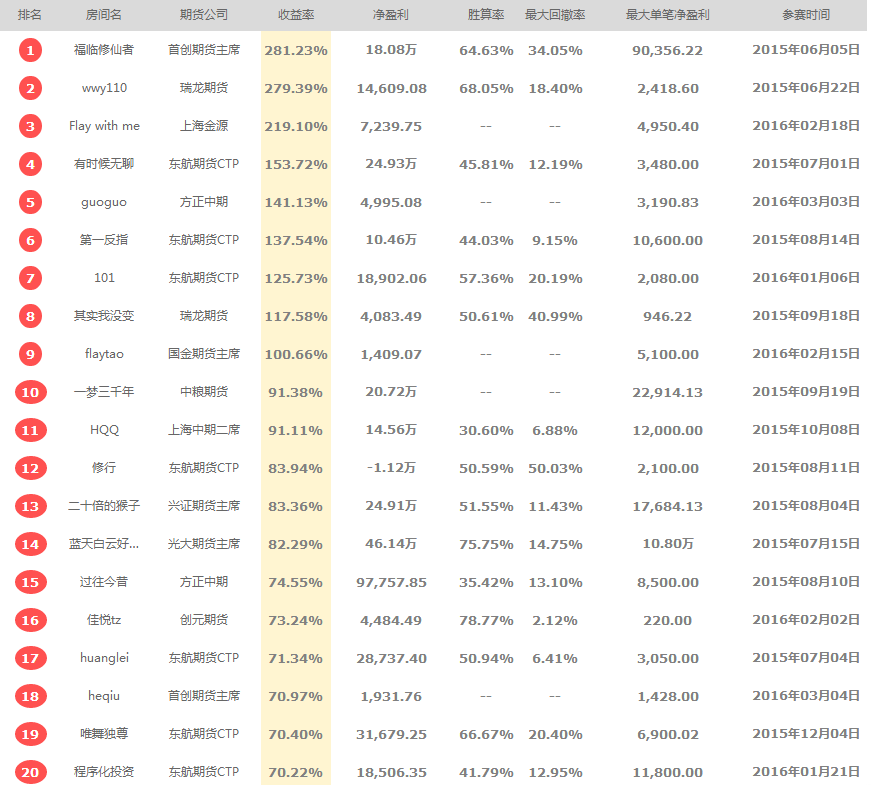Sort by the 最大回撤率 column header
Screen dimensions: 871x785
[555, 15]
